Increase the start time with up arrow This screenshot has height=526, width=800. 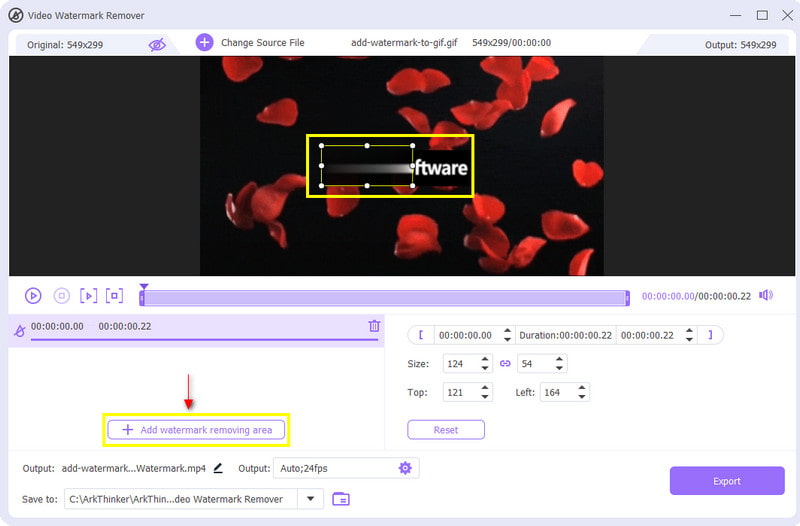click(x=507, y=331)
